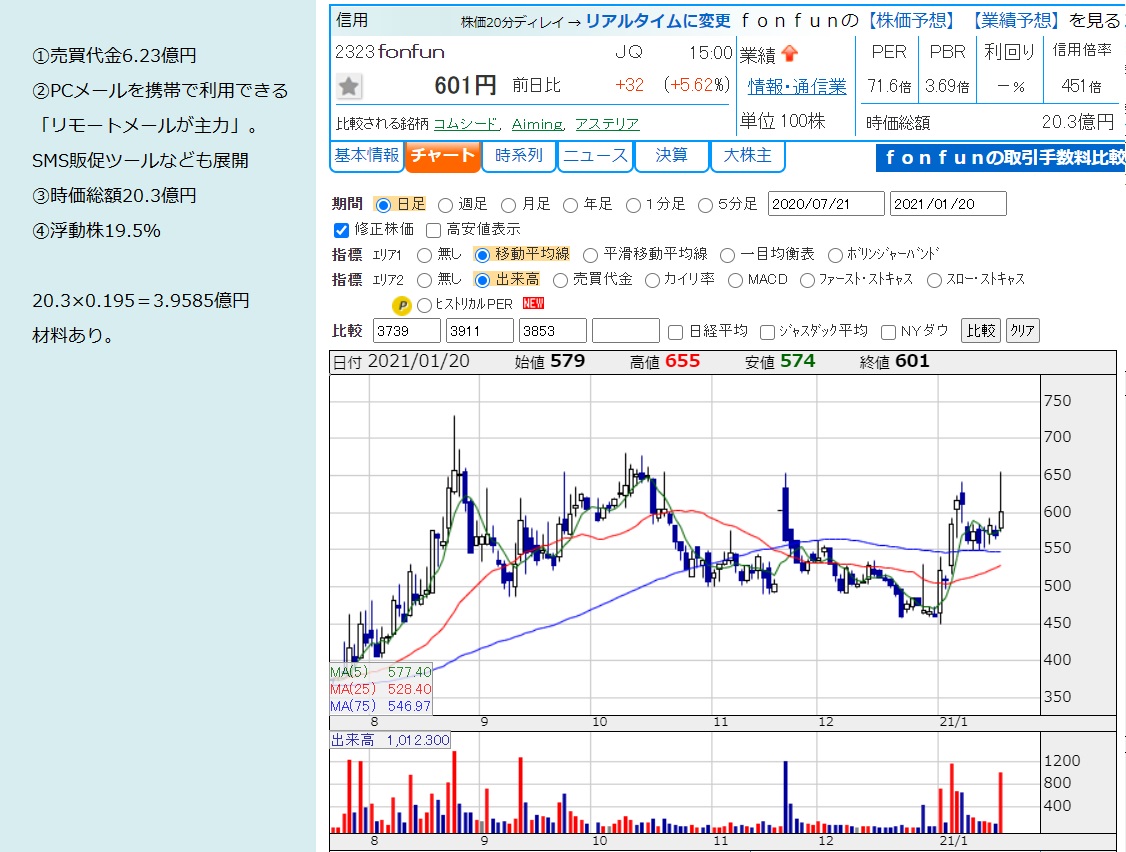Click comparison code field containing 3739
Viewport: 1126px width, 852px height.
(x=407, y=331)
